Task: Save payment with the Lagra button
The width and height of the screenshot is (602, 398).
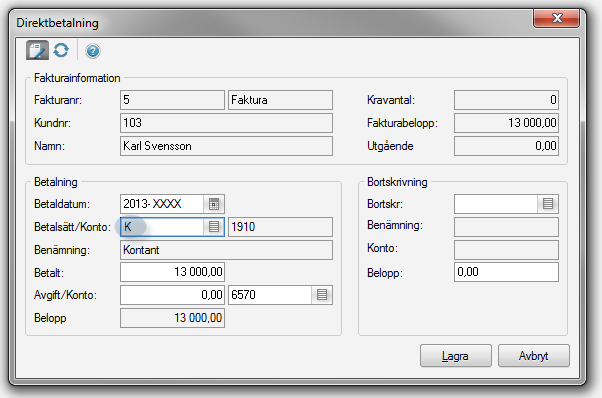Action: 456,356
